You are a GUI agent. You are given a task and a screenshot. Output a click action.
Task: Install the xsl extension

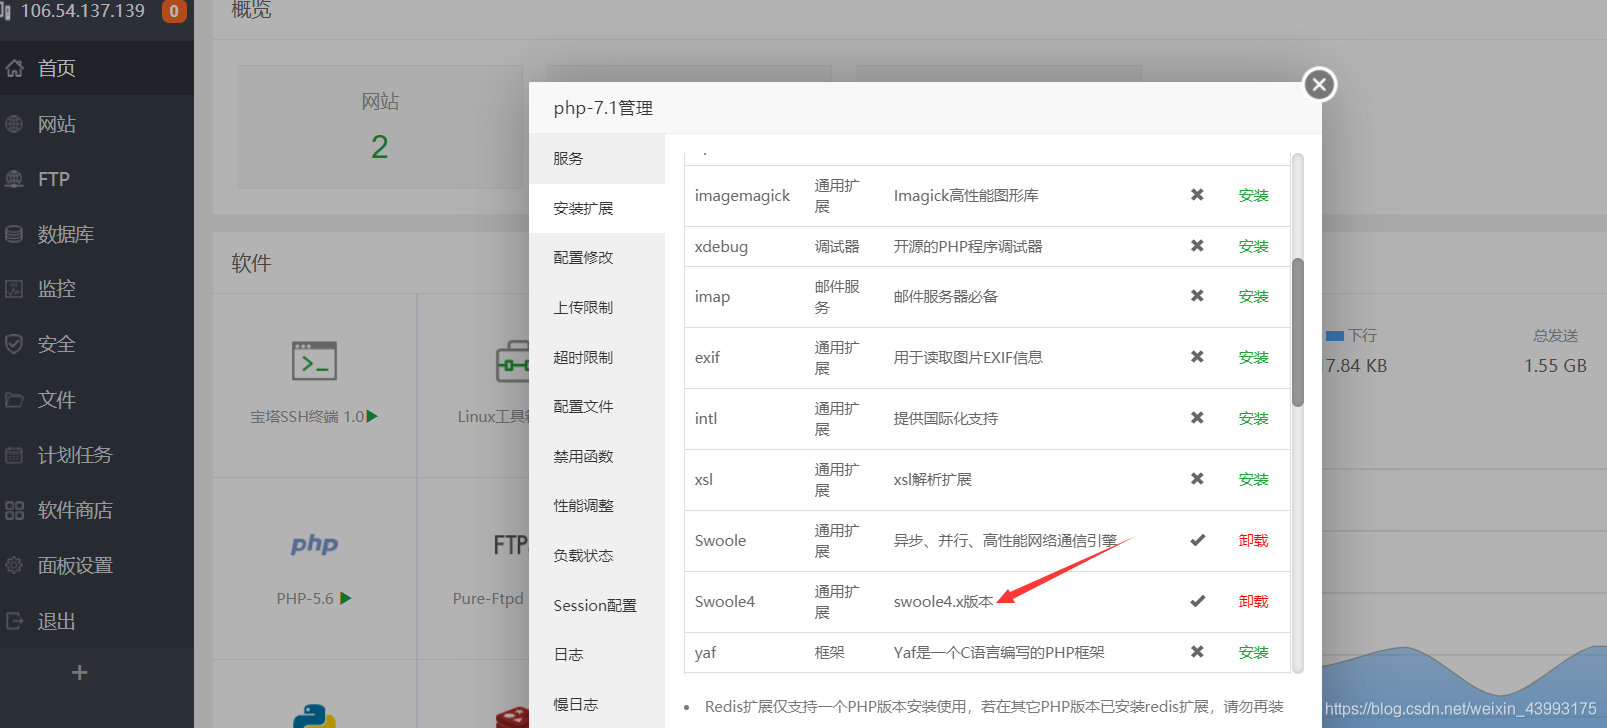pos(1253,480)
